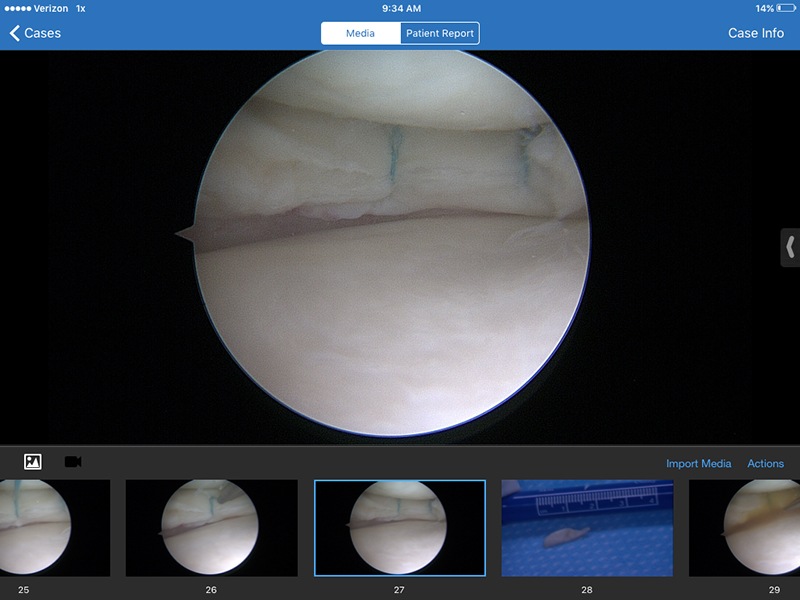
Task: Switch to the Media tab
Action: (x=361, y=33)
